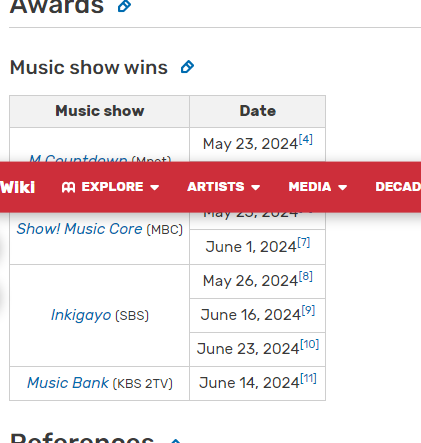Expand the EXPLORE dropdown arrow

click(x=155, y=188)
